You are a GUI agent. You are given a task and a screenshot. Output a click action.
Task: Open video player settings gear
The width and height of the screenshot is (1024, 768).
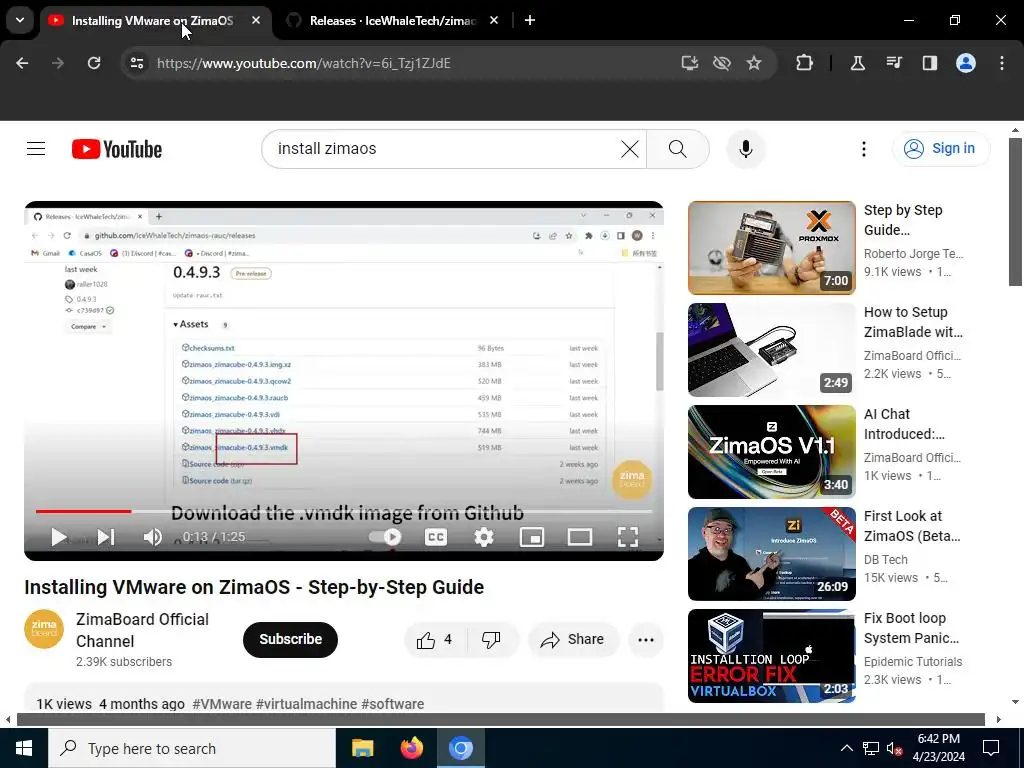[x=483, y=537]
